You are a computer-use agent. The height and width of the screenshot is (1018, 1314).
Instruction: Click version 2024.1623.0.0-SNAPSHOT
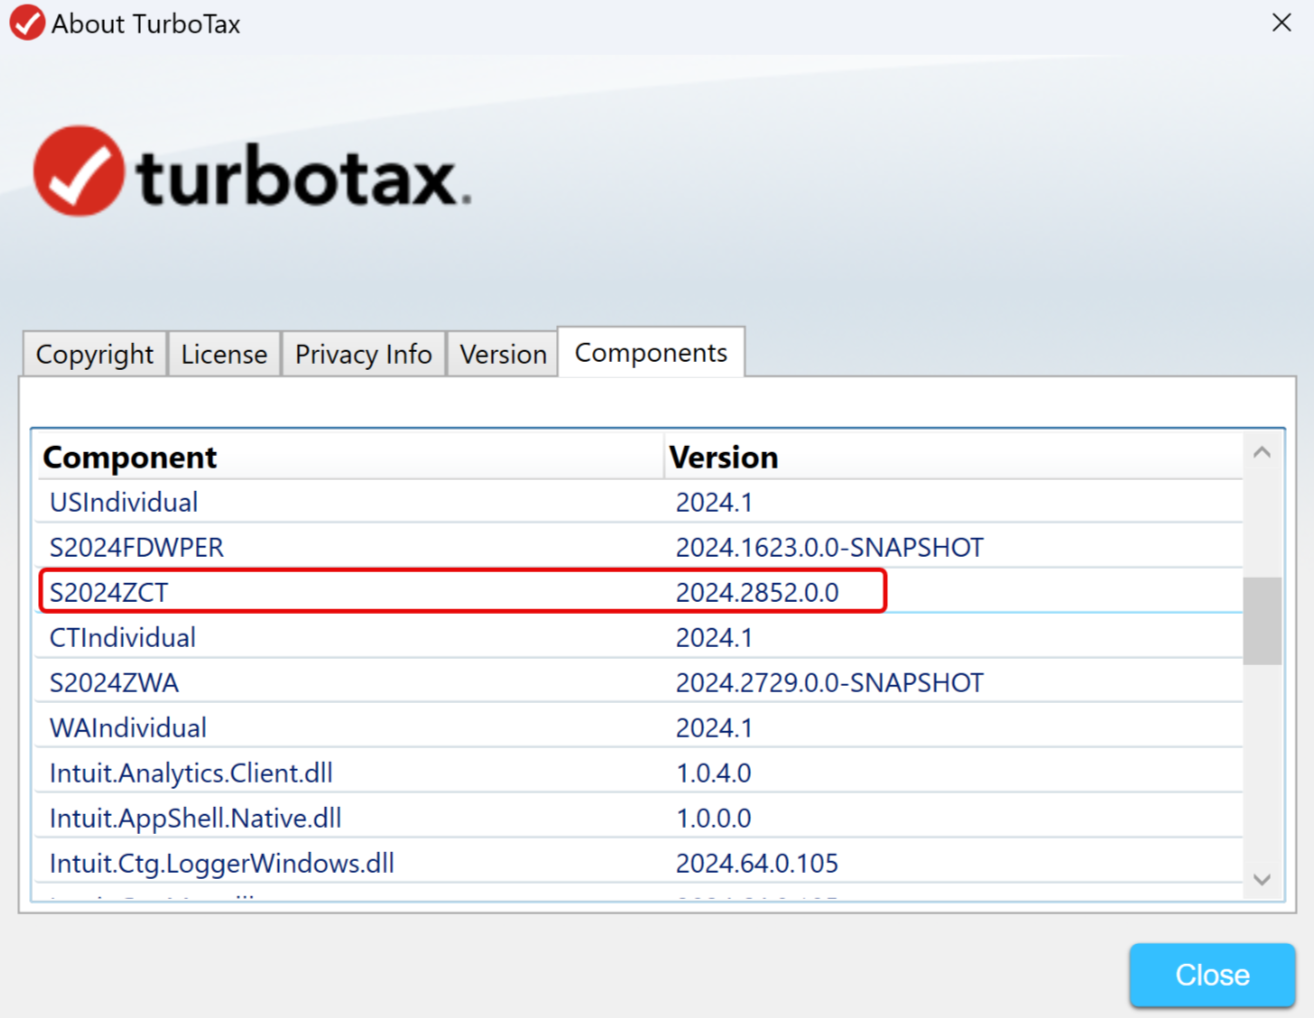point(829,548)
